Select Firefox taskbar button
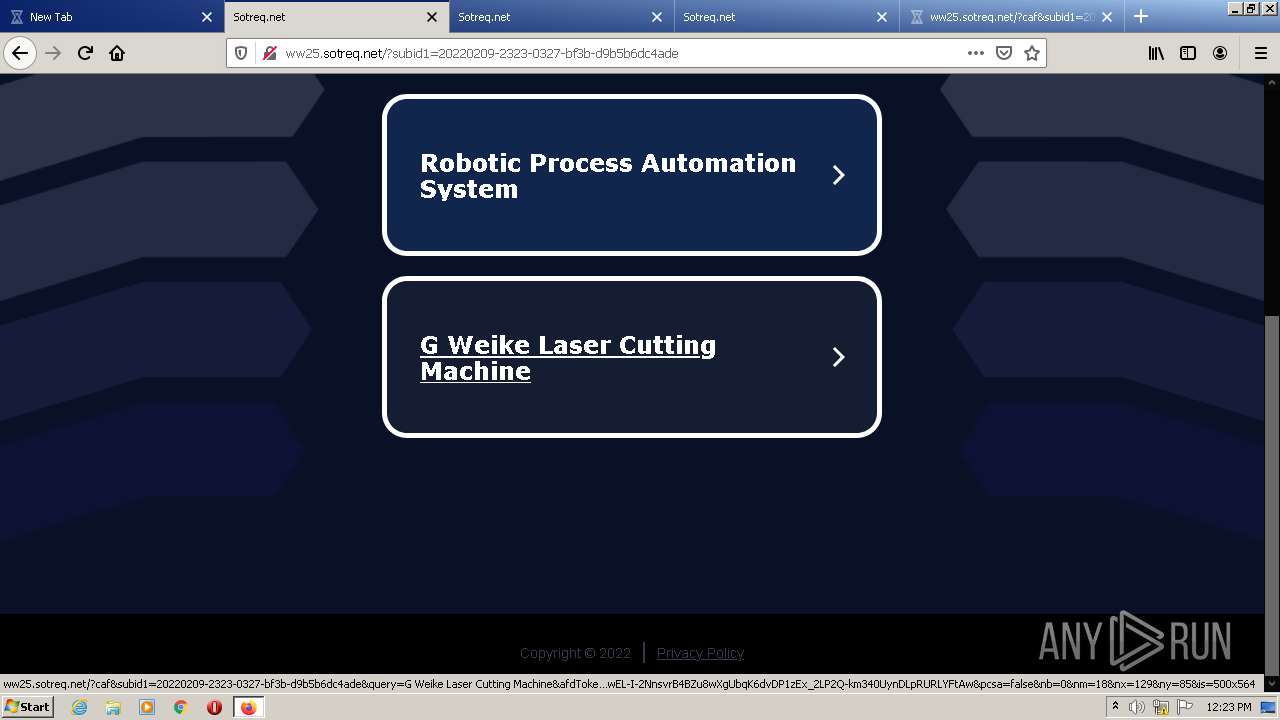The image size is (1280, 720). point(248,707)
